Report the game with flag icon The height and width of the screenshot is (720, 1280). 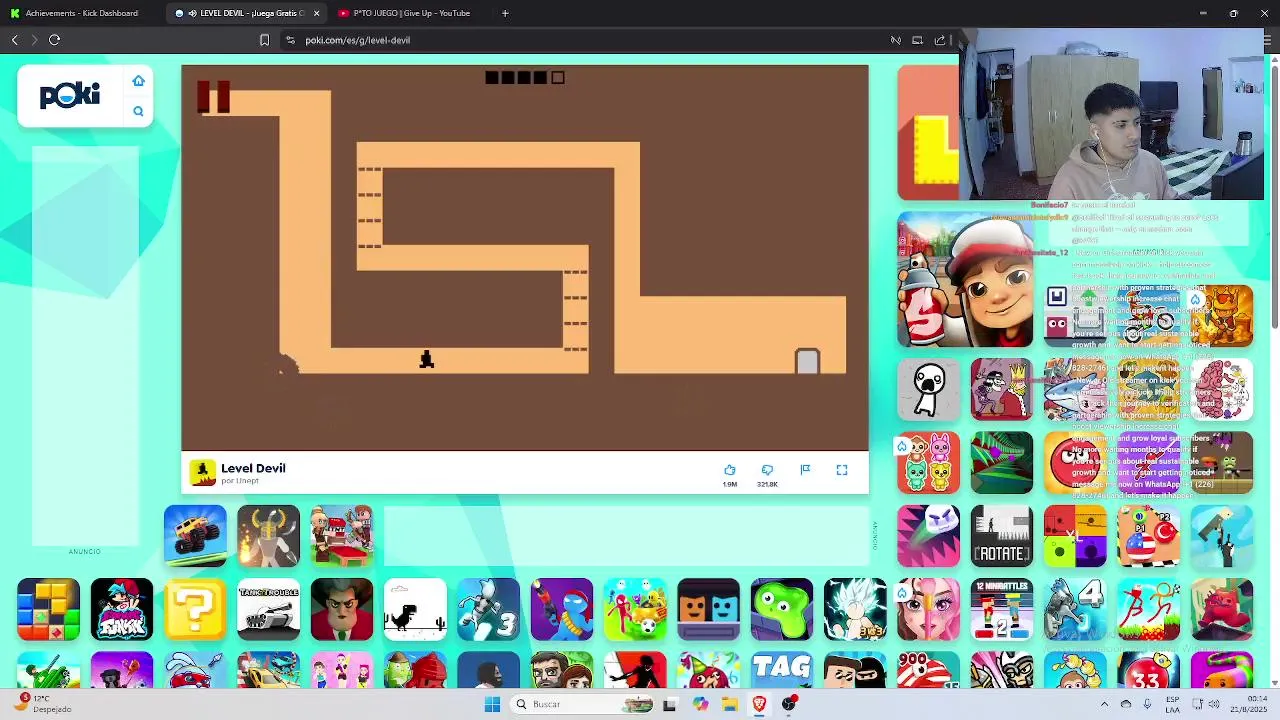805,470
